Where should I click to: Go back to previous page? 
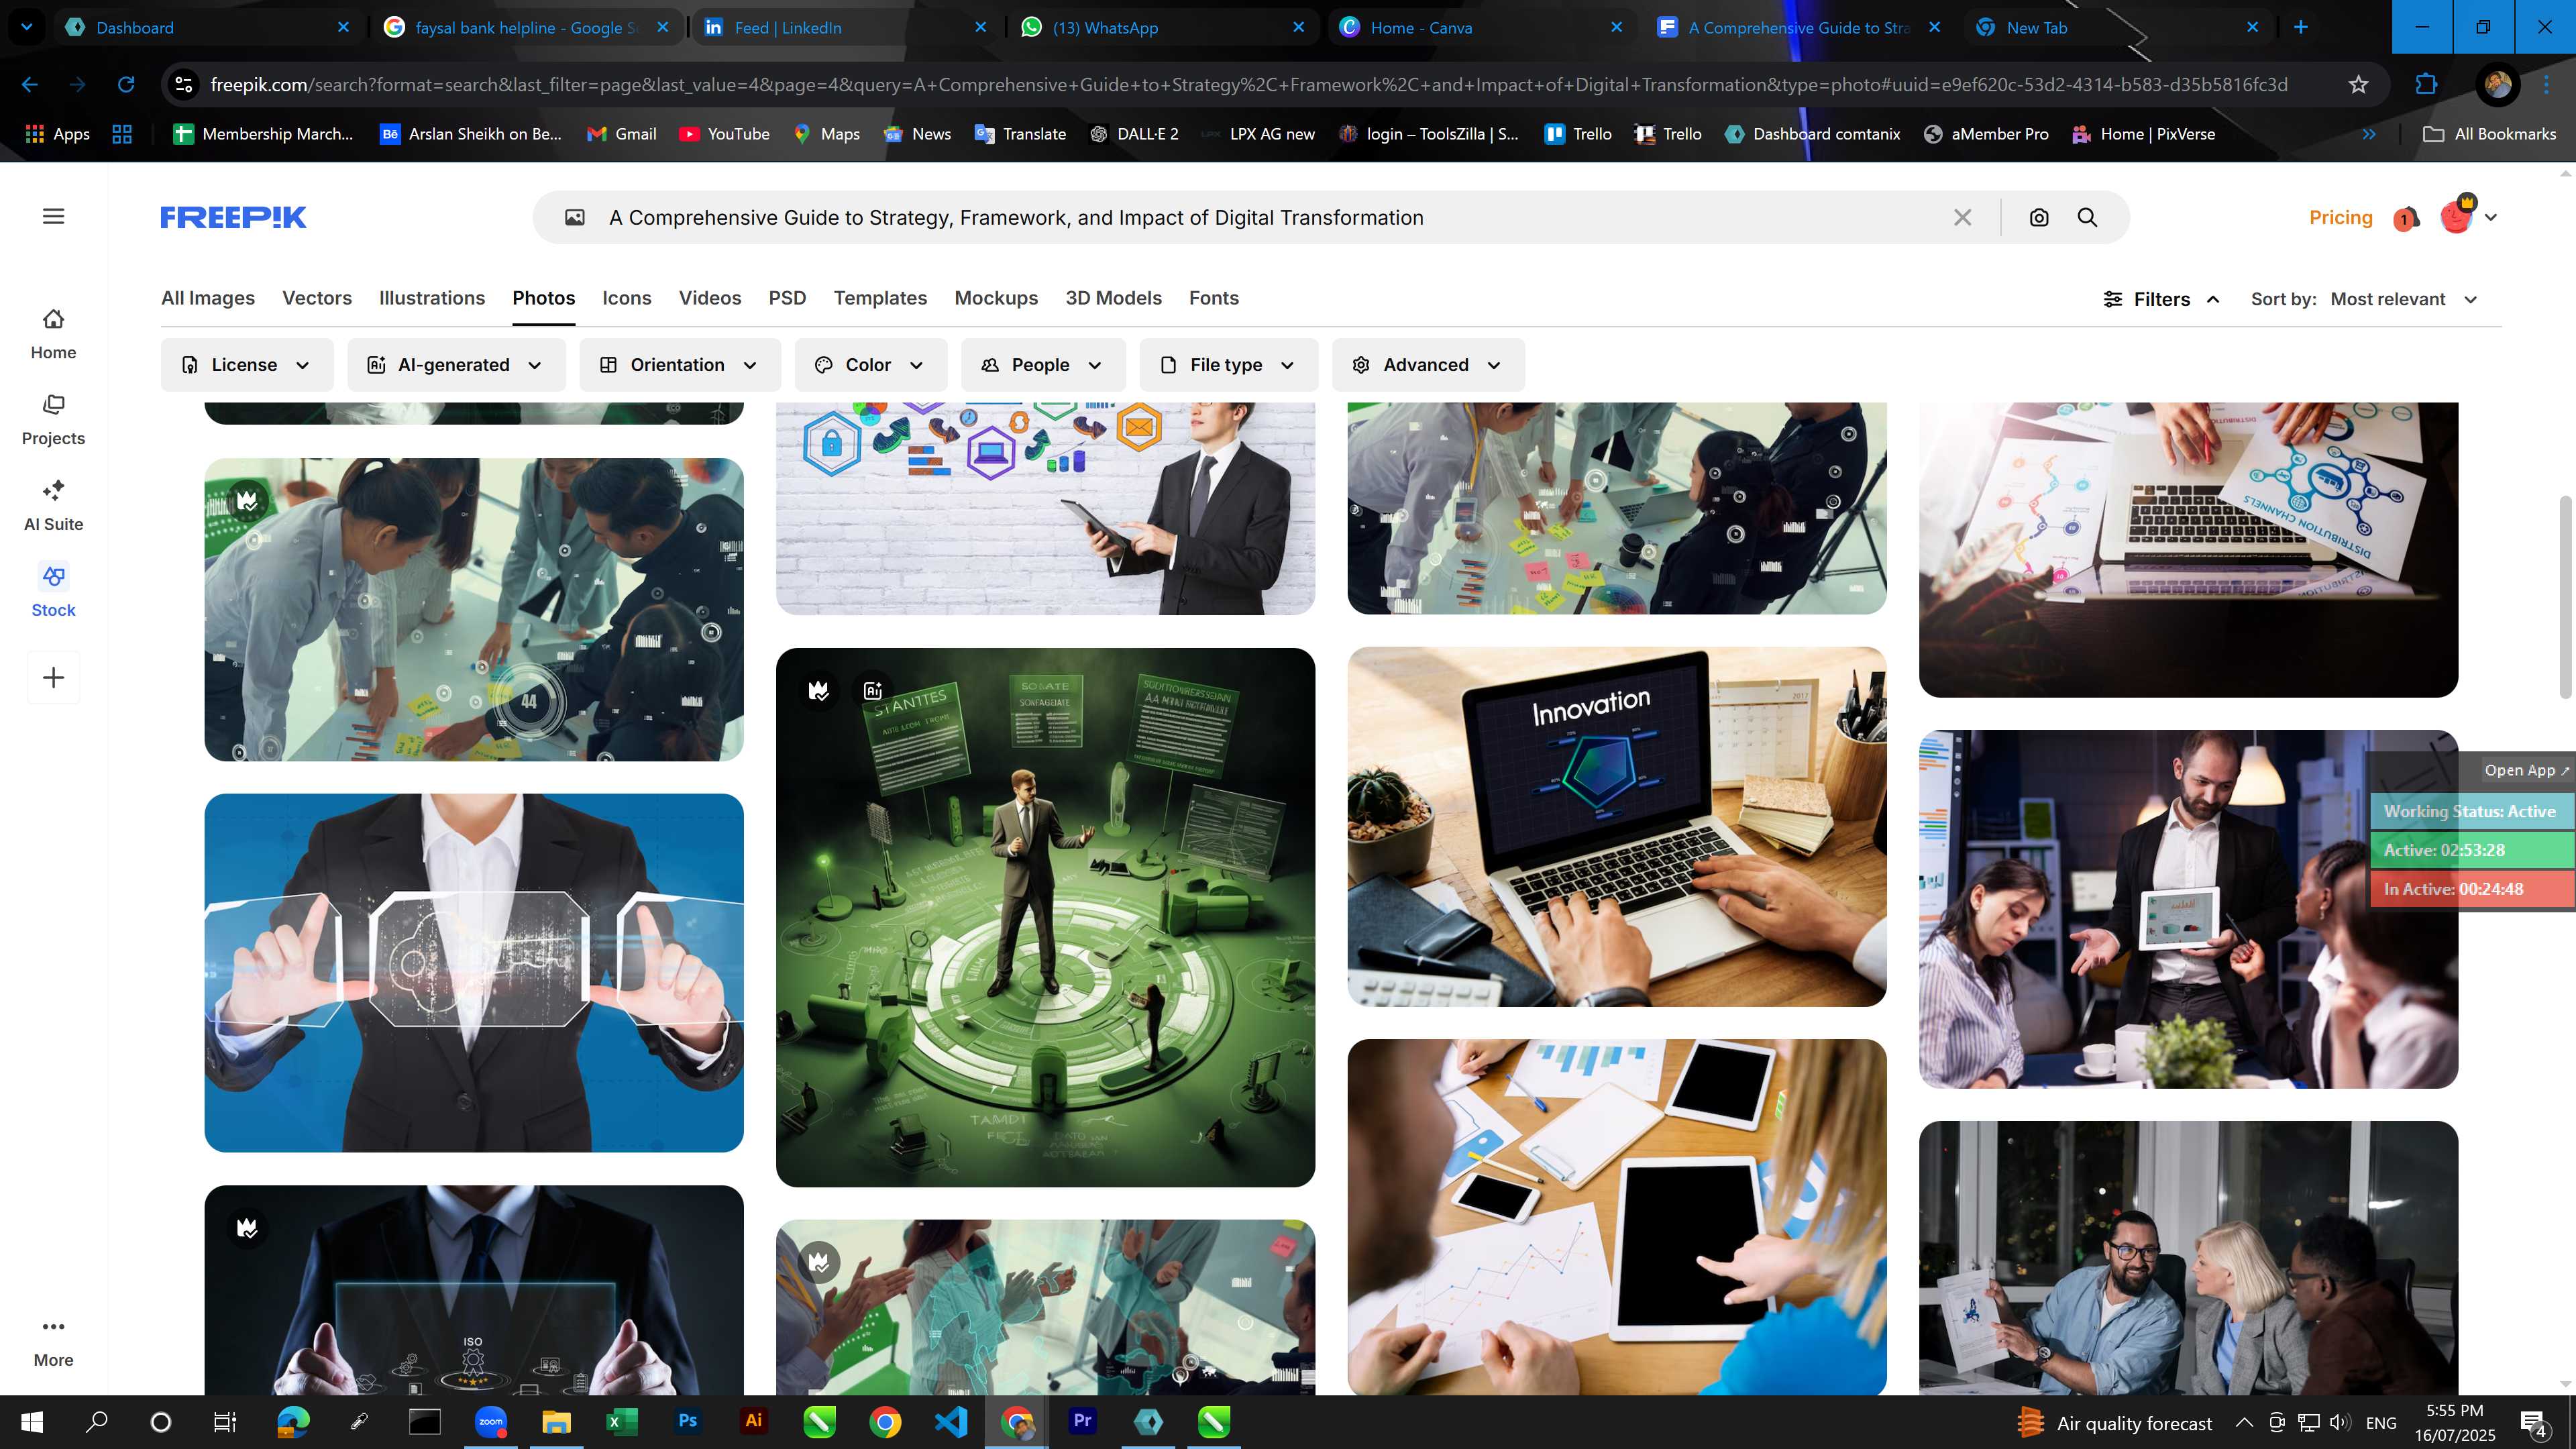click(30, 85)
